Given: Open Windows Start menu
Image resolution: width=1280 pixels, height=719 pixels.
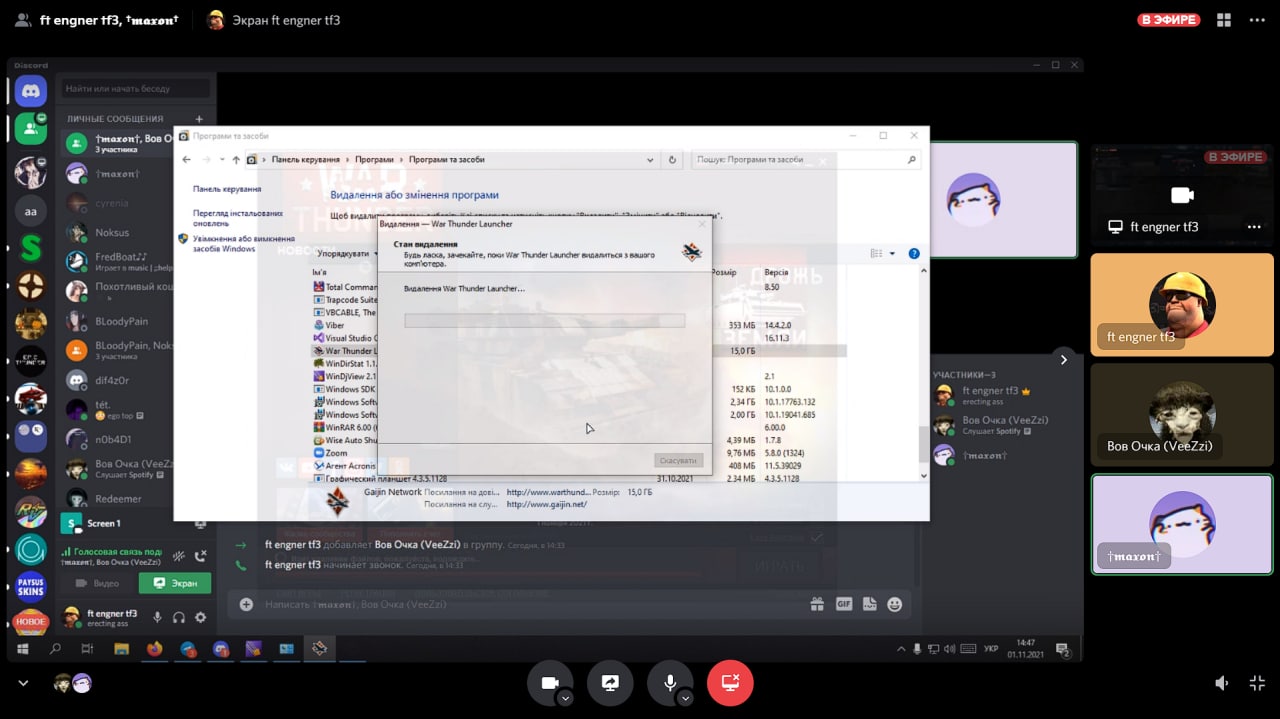Looking at the screenshot, I should point(22,649).
